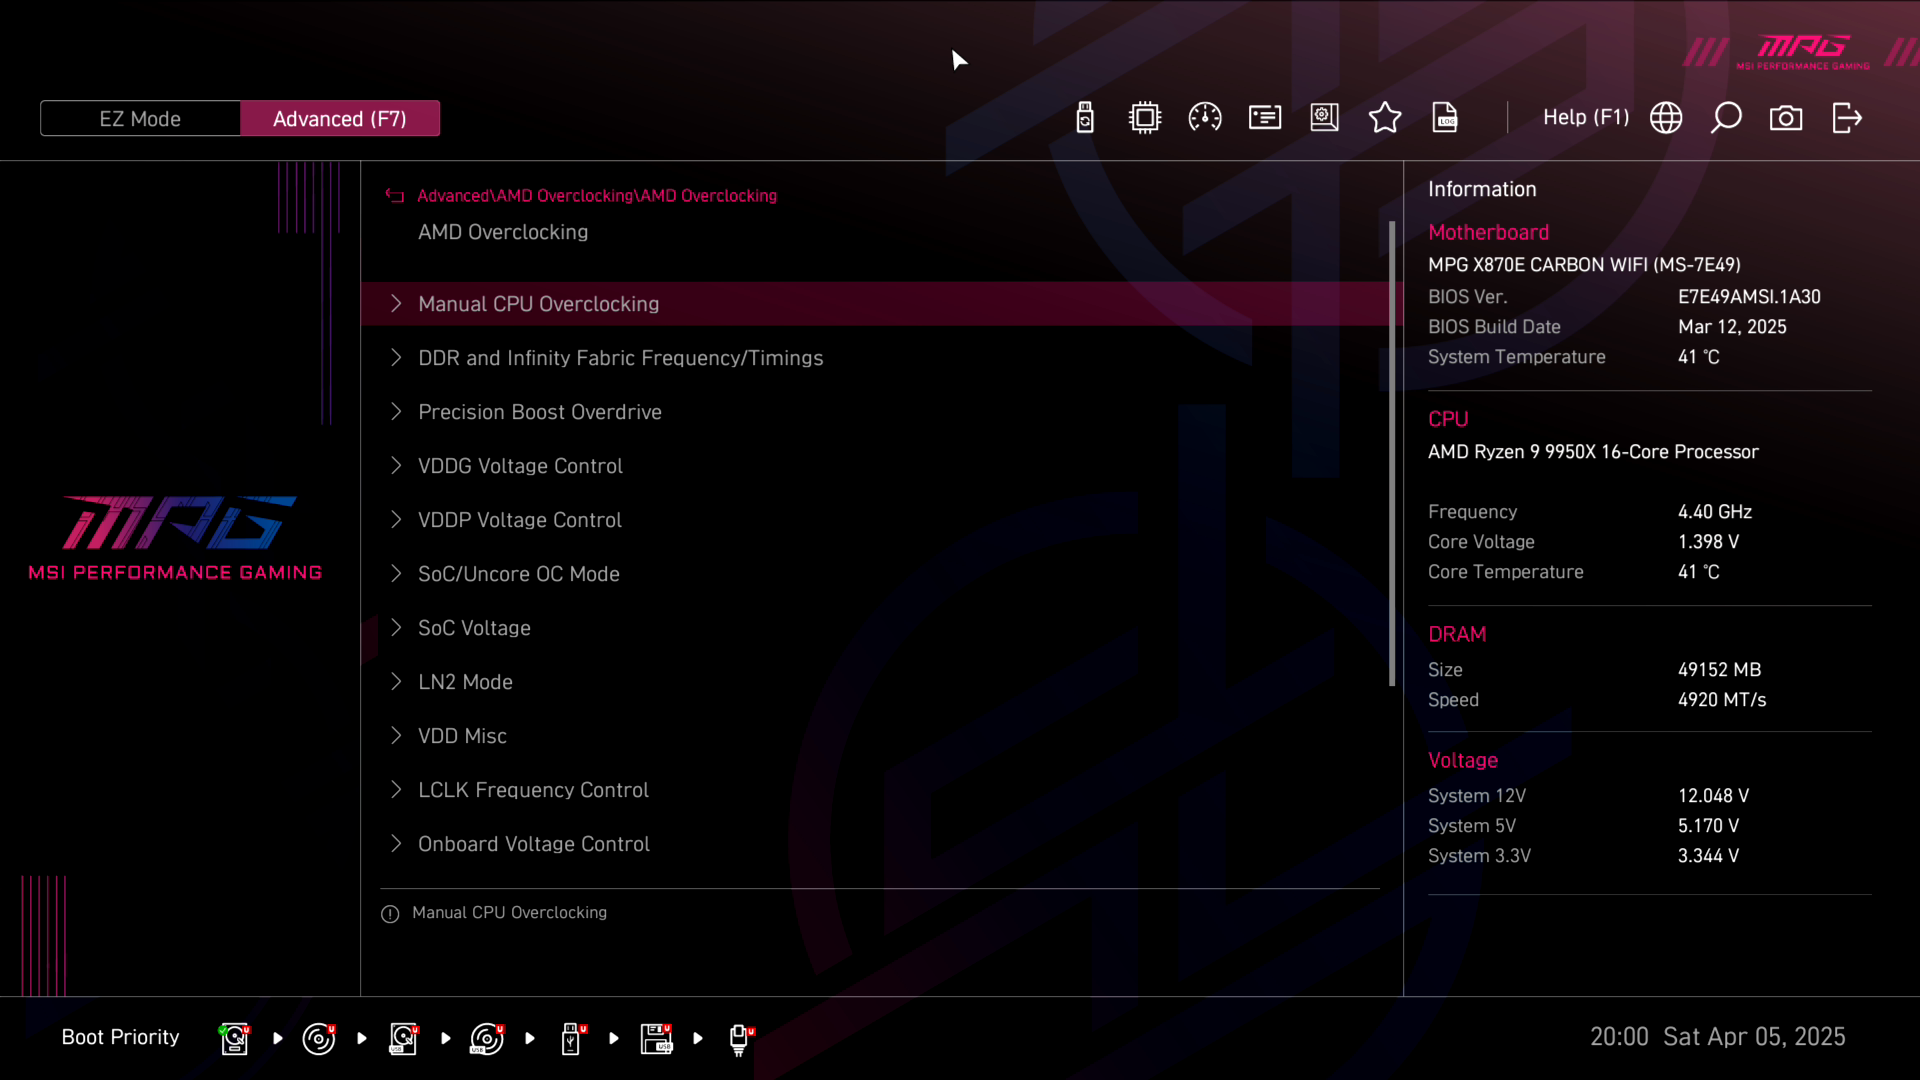
Task: Take screenshot with camera icon
Action: click(1786, 118)
